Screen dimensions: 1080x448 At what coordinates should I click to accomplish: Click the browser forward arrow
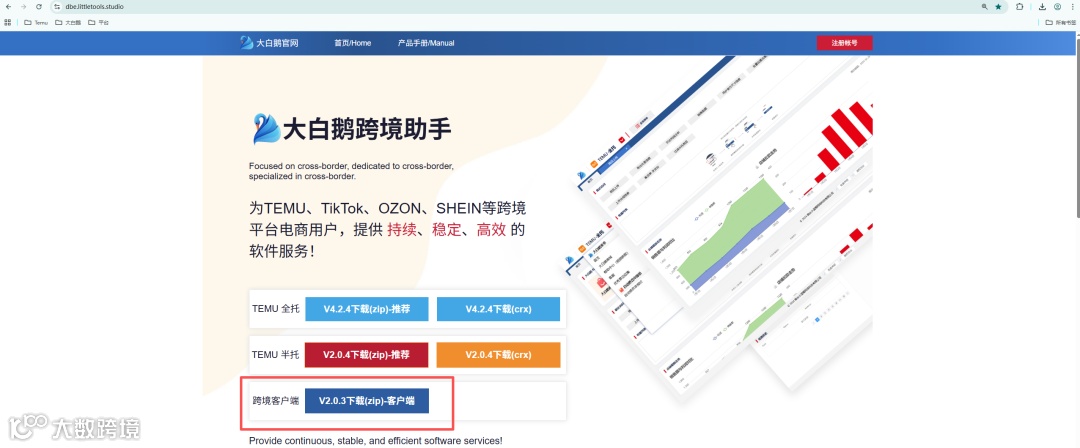tap(23, 6)
